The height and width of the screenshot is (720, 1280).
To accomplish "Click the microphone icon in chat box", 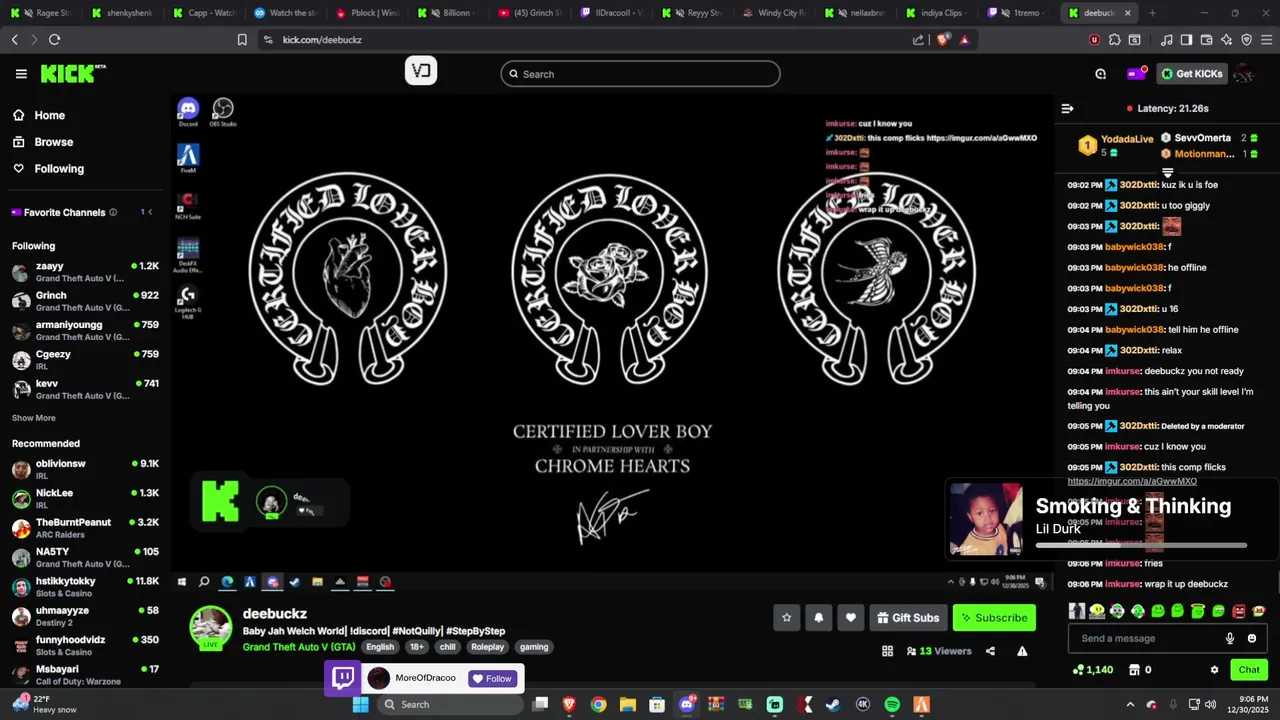I will pyautogui.click(x=1230, y=638).
